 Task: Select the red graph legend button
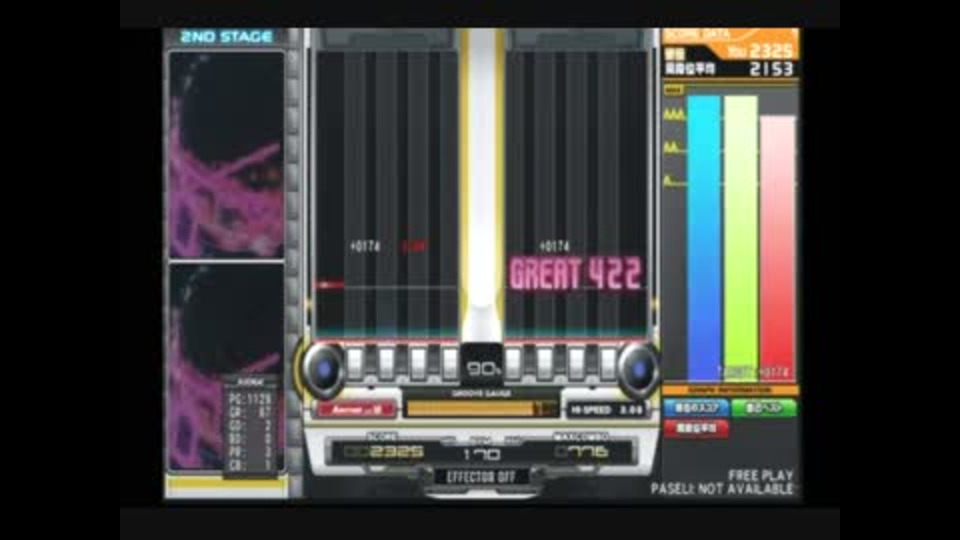(696, 428)
